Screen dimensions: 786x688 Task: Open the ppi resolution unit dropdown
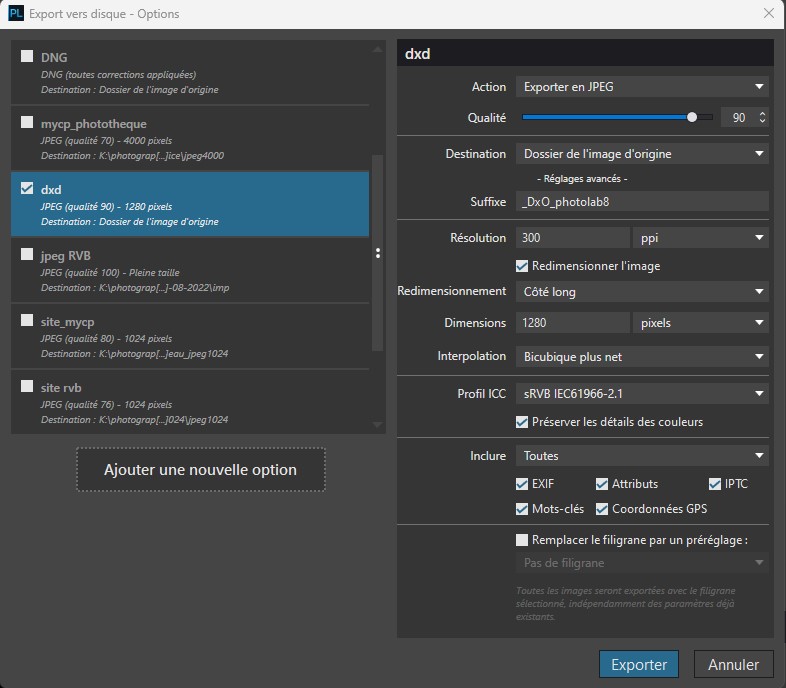701,238
